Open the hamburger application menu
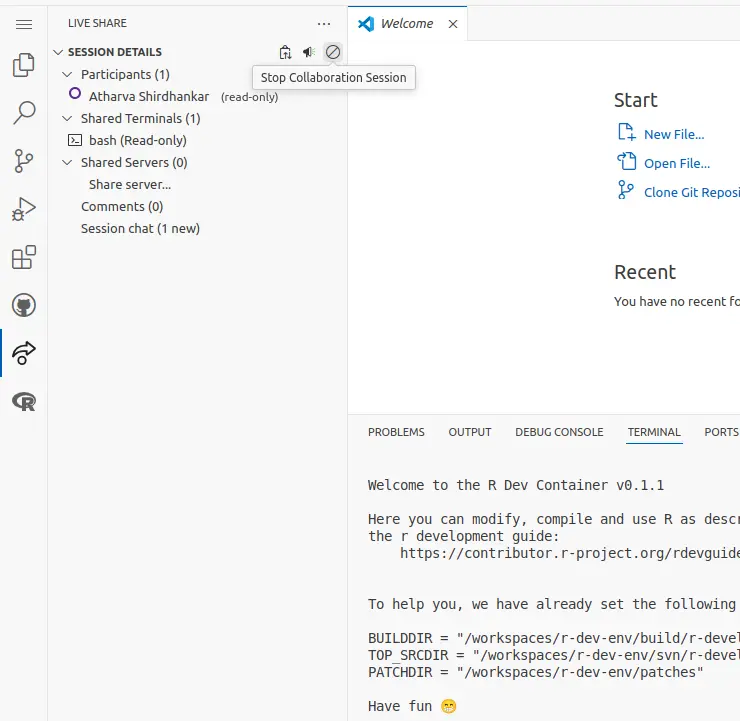The width and height of the screenshot is (740, 721). [24, 24]
